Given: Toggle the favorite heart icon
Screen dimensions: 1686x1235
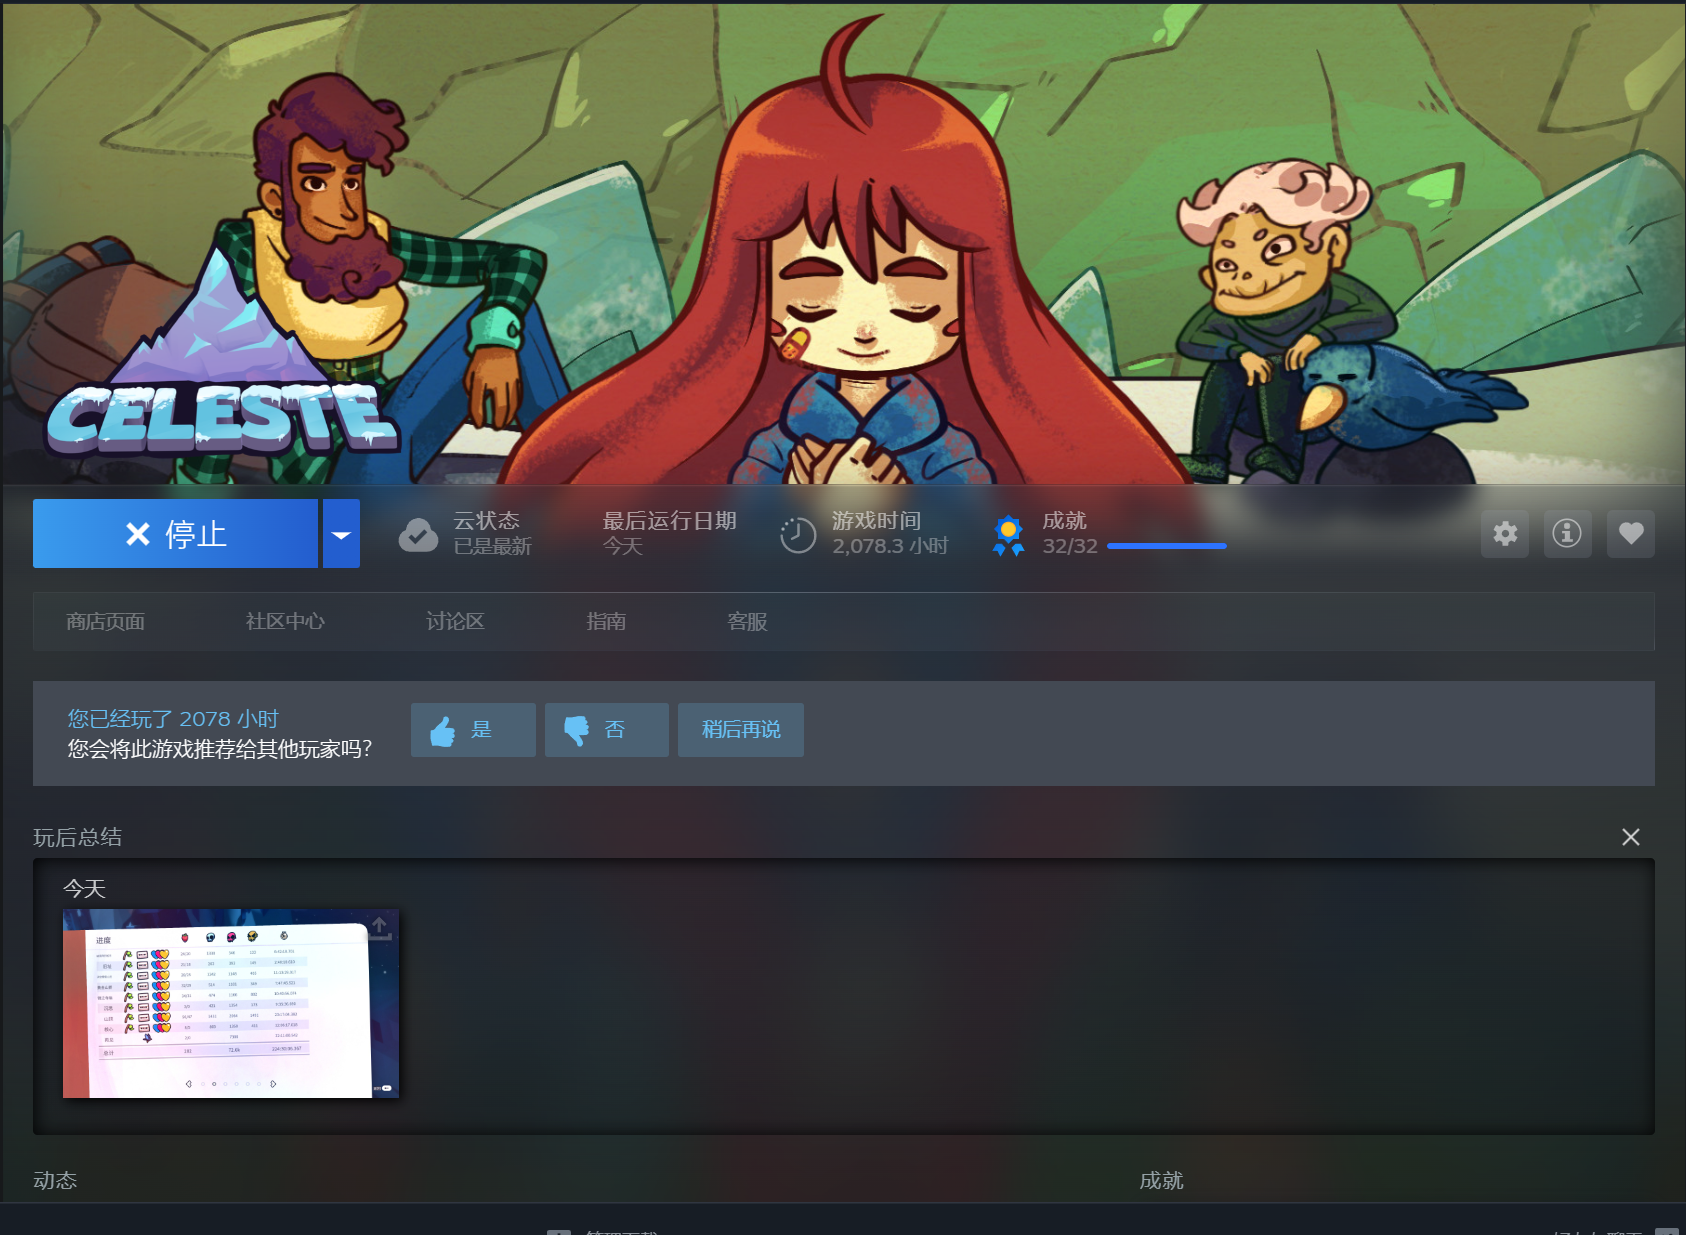Looking at the screenshot, I should (x=1630, y=534).
